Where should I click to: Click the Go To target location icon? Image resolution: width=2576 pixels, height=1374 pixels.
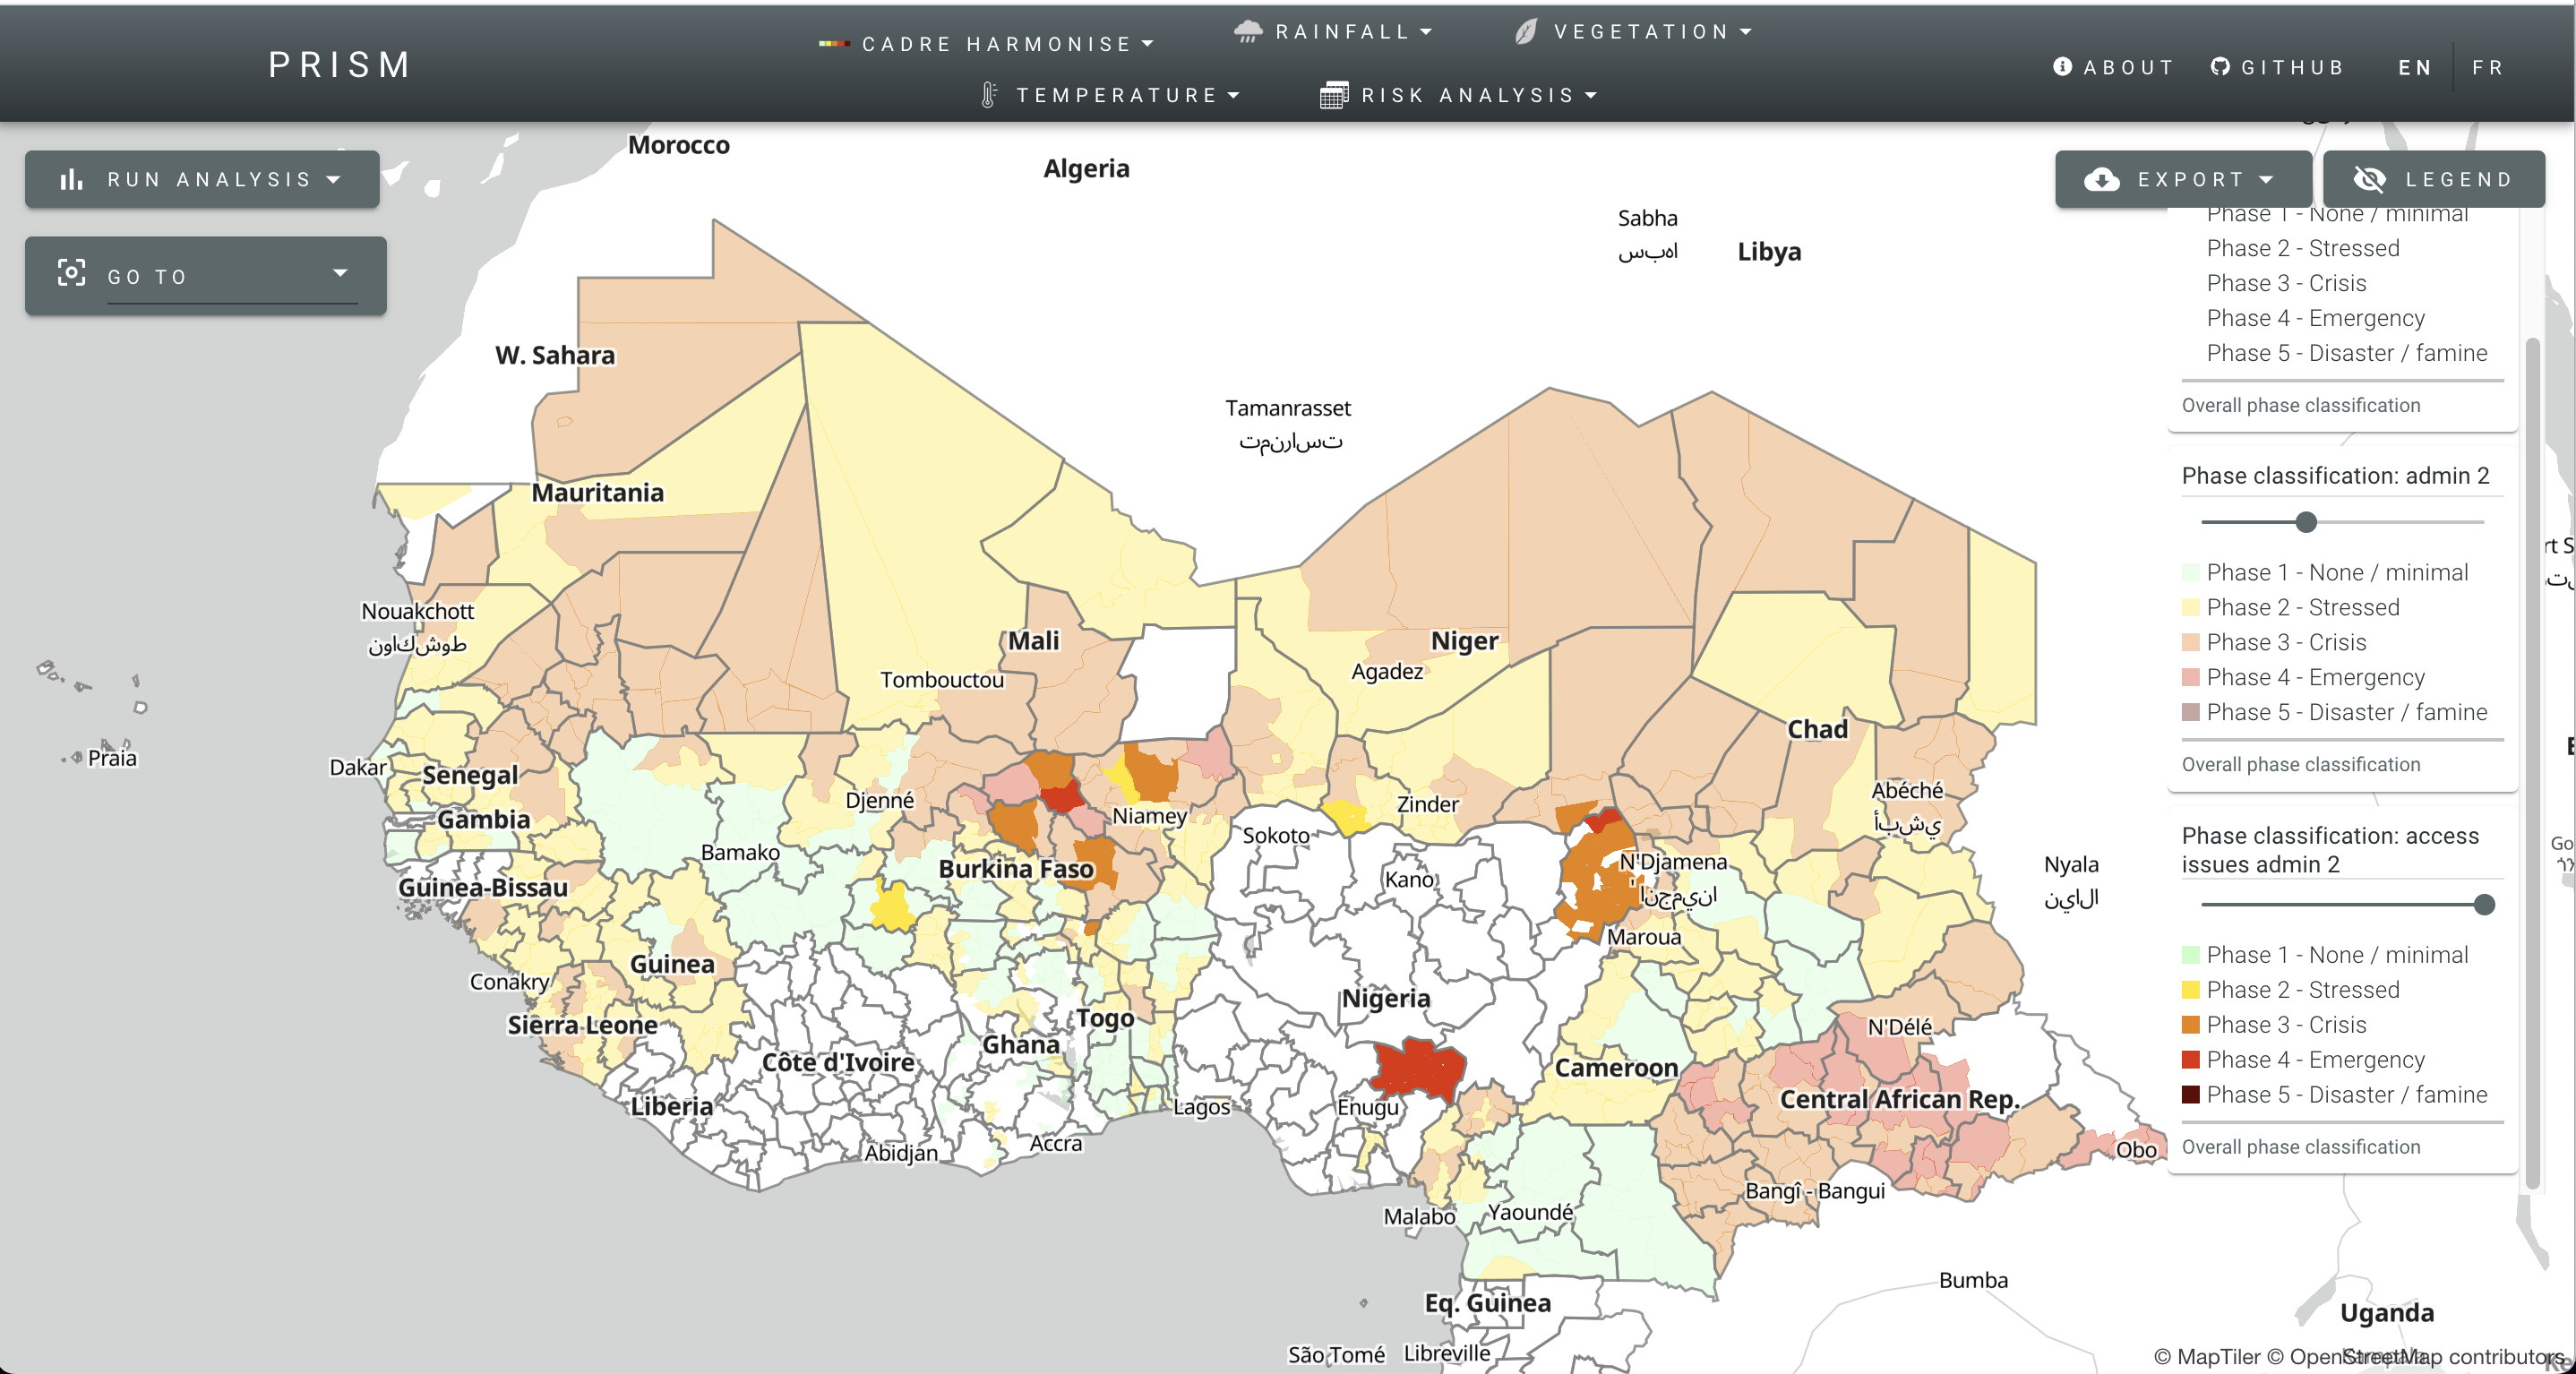pos(71,272)
